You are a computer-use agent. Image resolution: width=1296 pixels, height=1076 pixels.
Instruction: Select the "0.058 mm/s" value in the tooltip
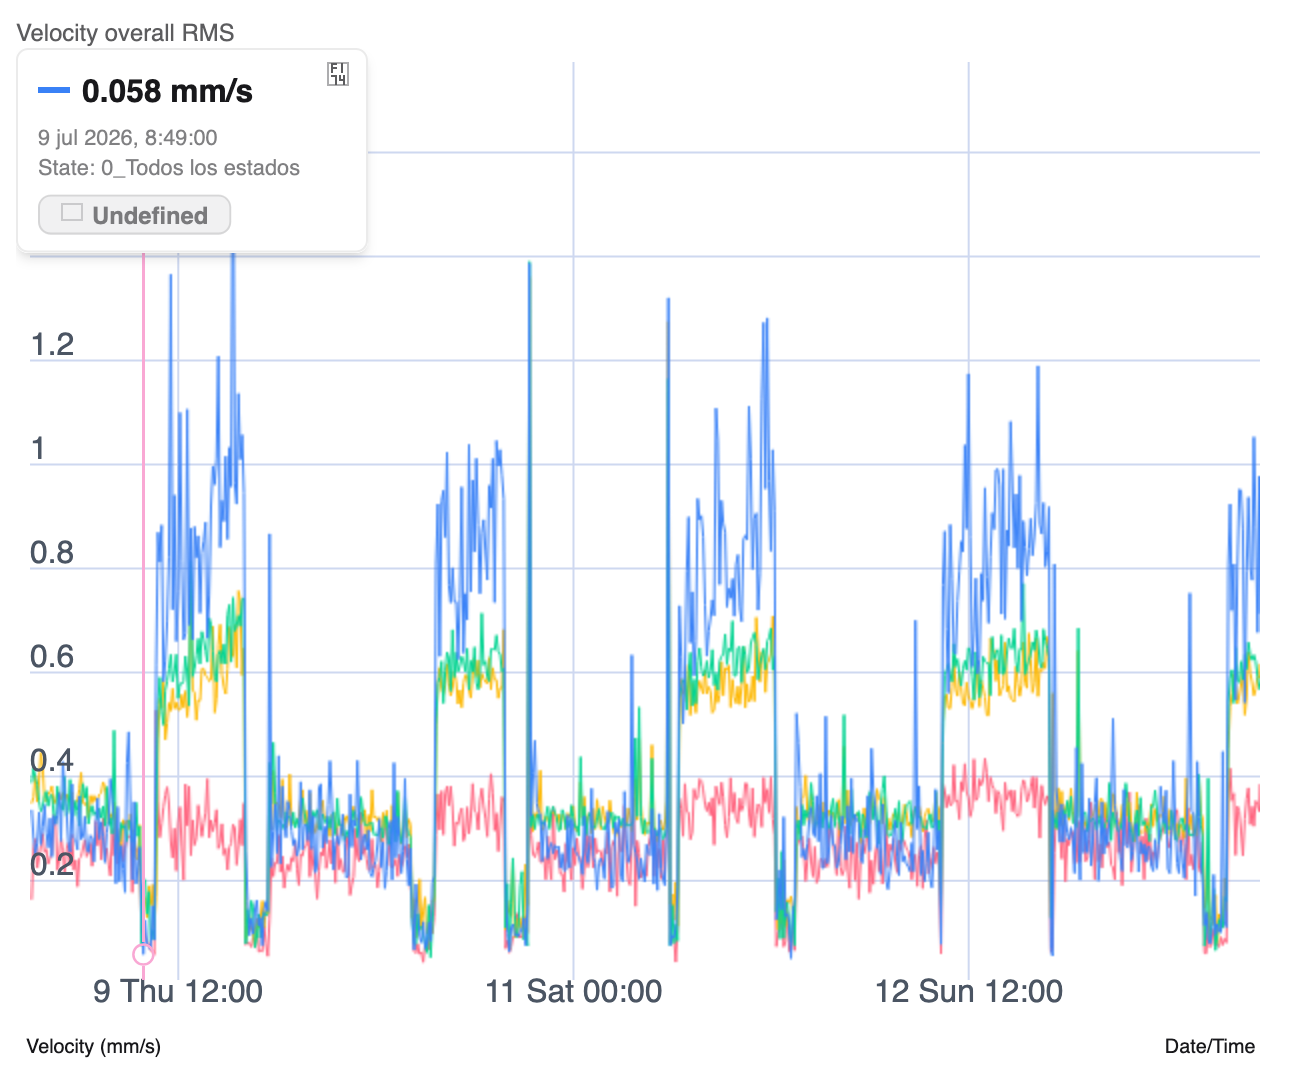pyautogui.click(x=167, y=91)
